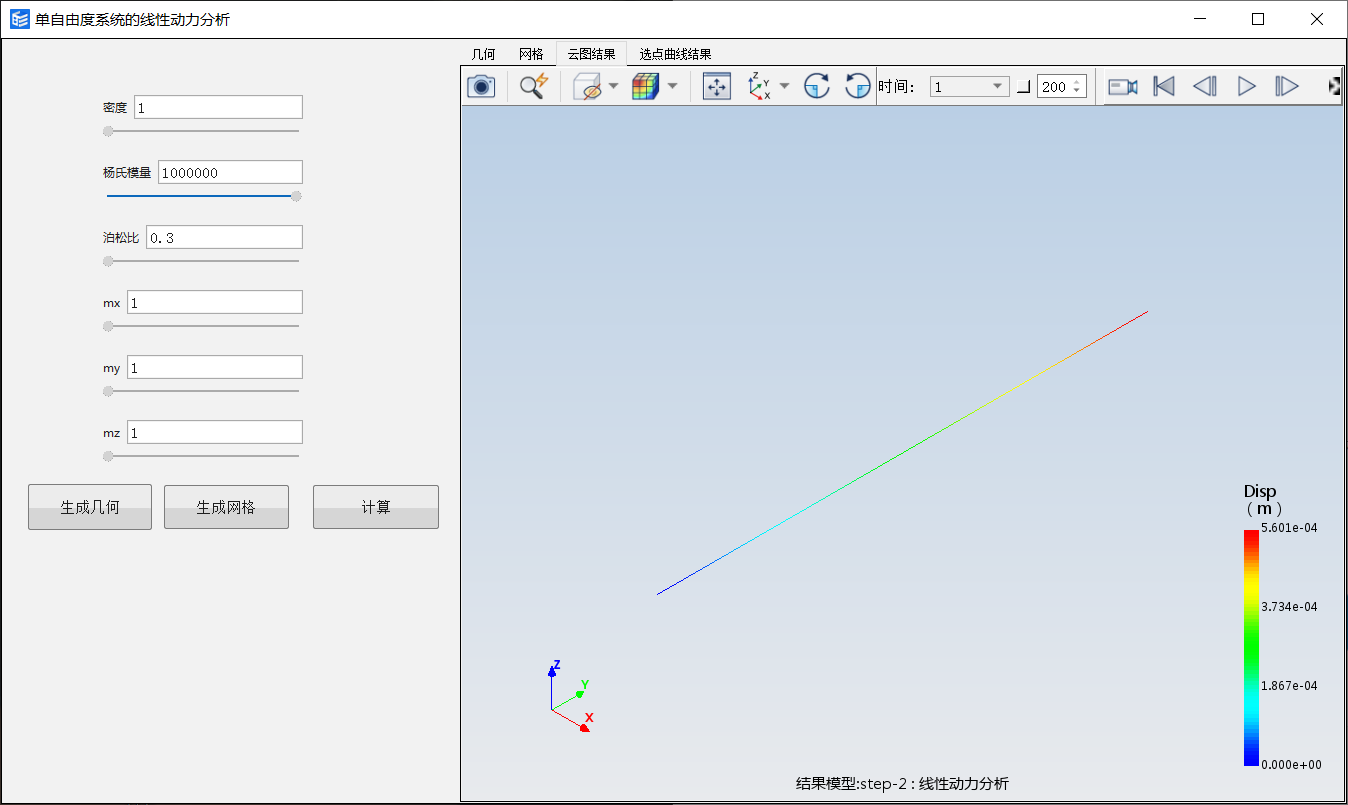Click the my input field
The width and height of the screenshot is (1348, 805).
pos(215,367)
